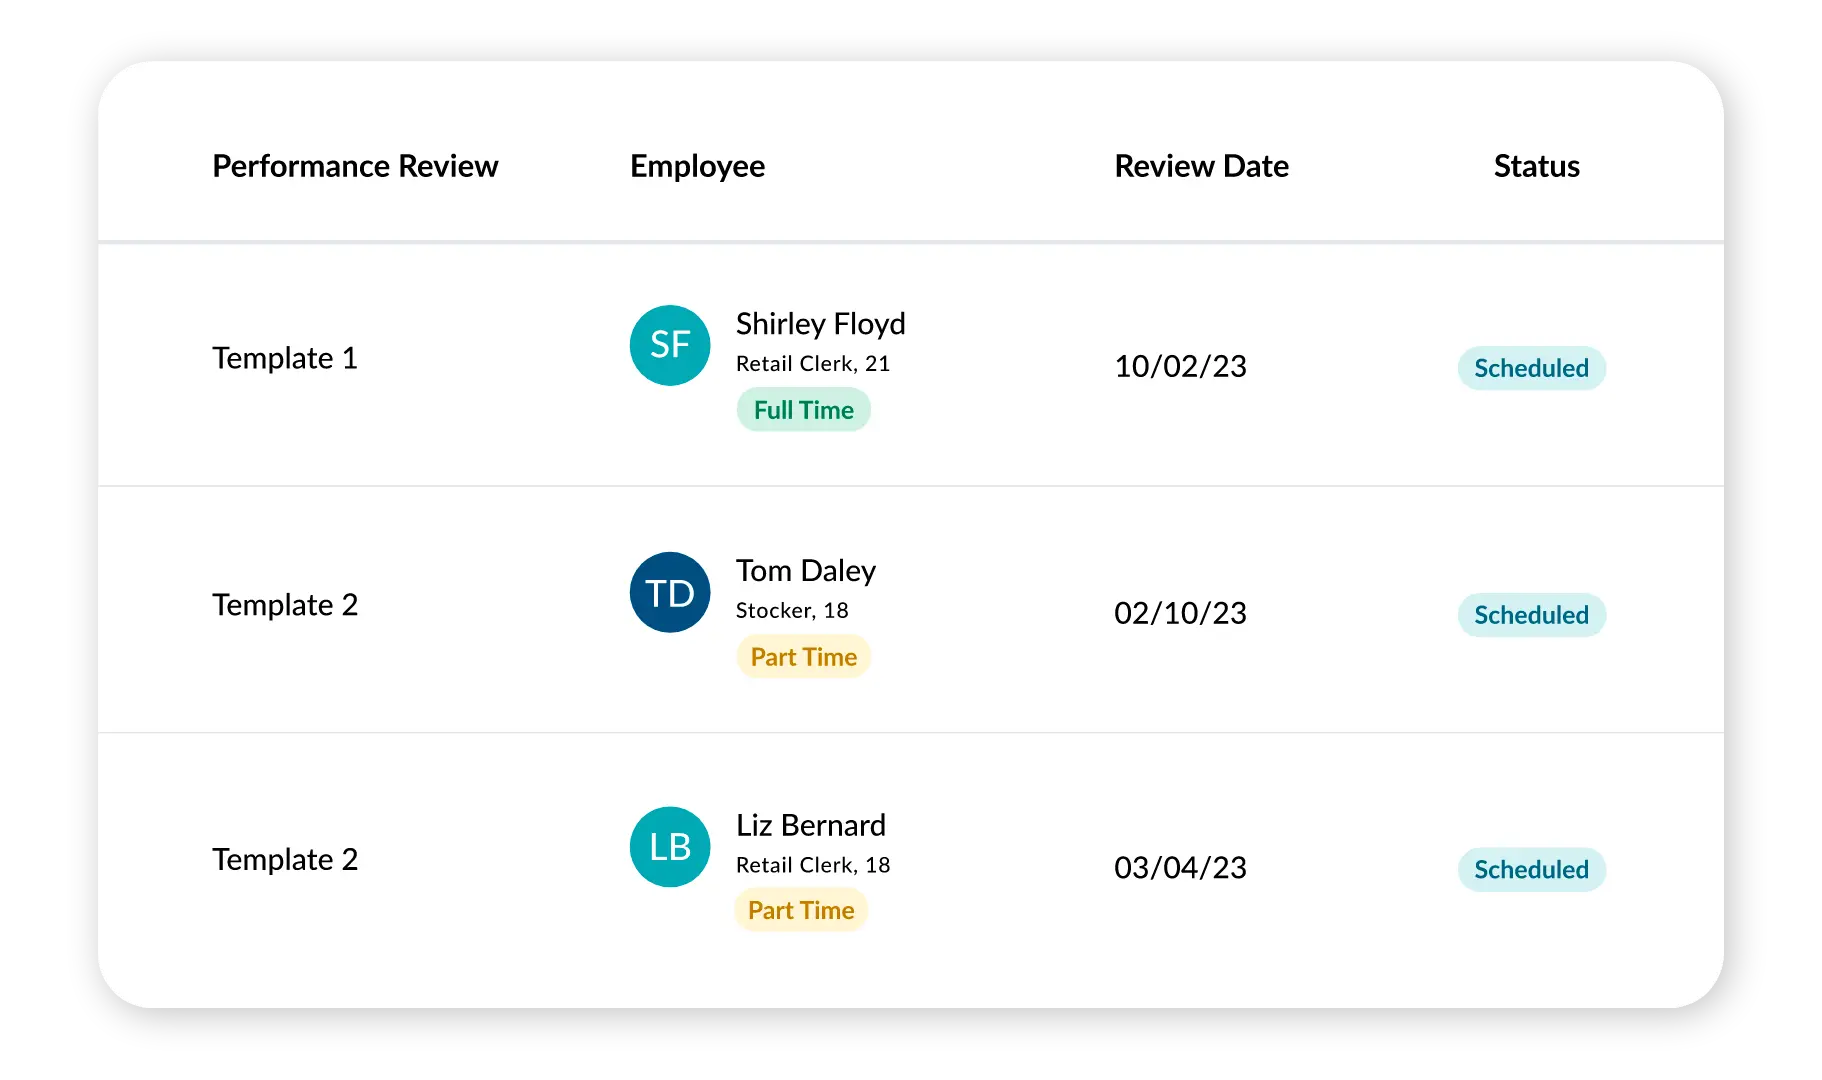This screenshot has height=1080, width=1822.
Task: Click the name Liz Bernard
Action: click(x=811, y=825)
